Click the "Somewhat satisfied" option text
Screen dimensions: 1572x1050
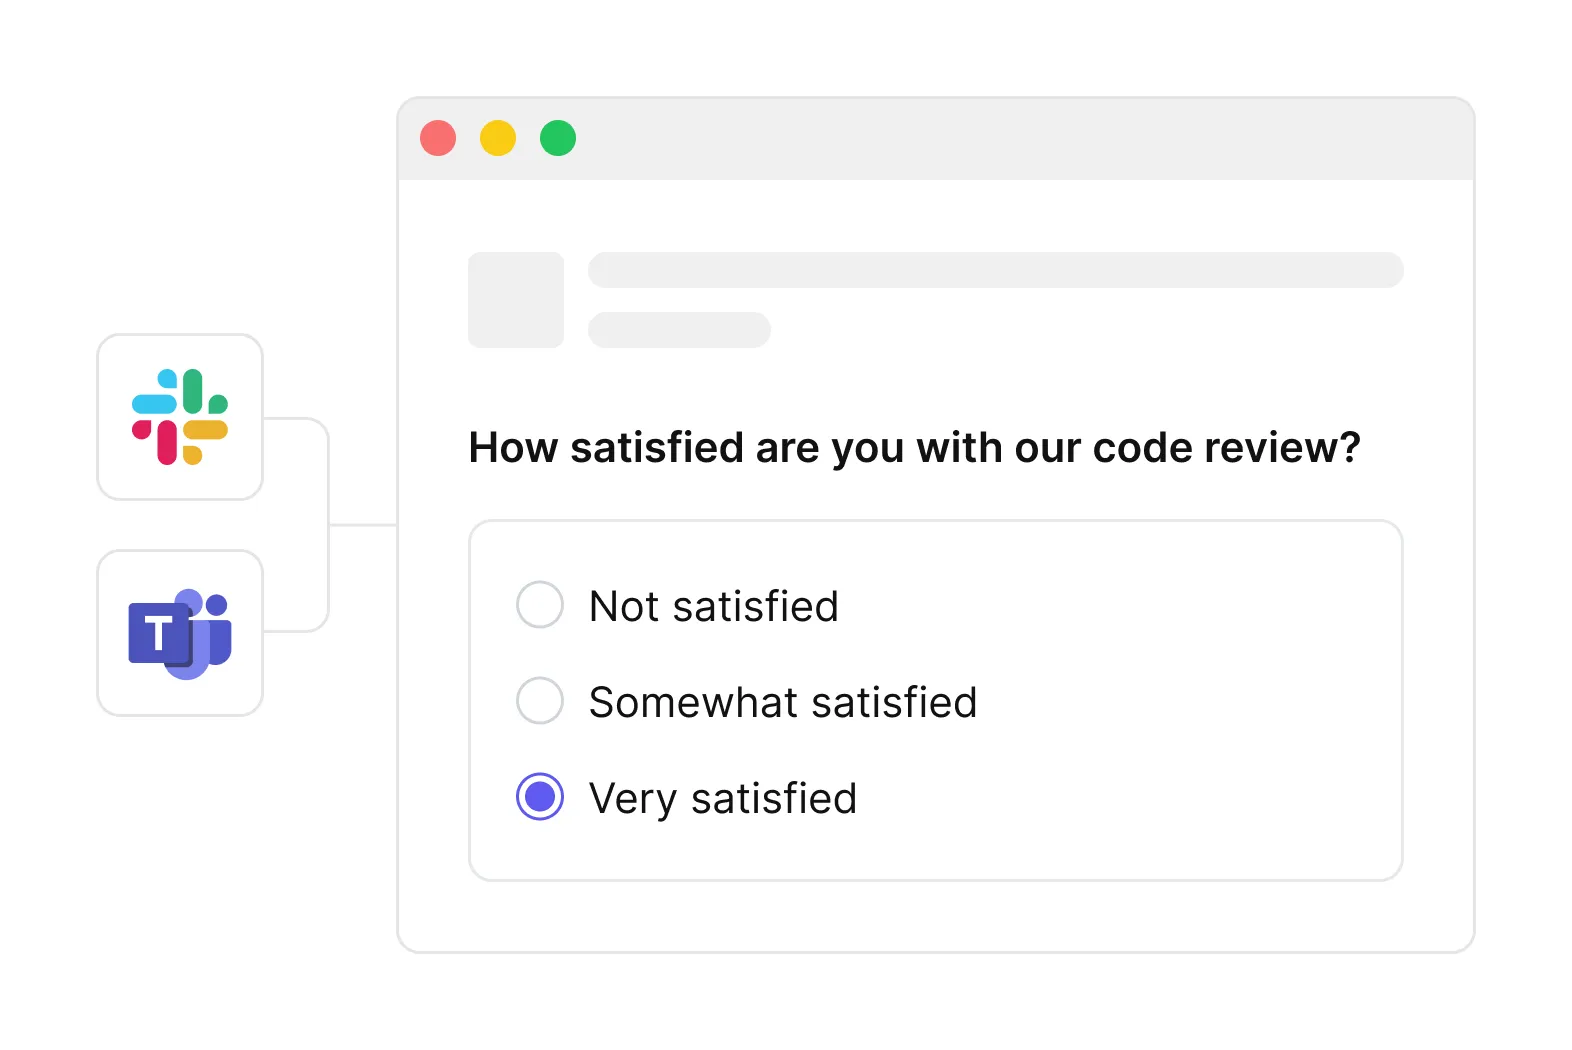coord(783,702)
